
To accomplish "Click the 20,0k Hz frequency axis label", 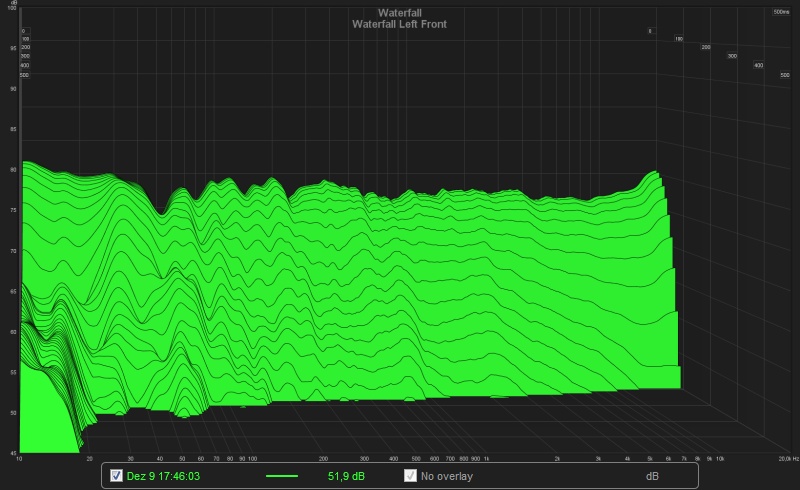I will [788, 459].
